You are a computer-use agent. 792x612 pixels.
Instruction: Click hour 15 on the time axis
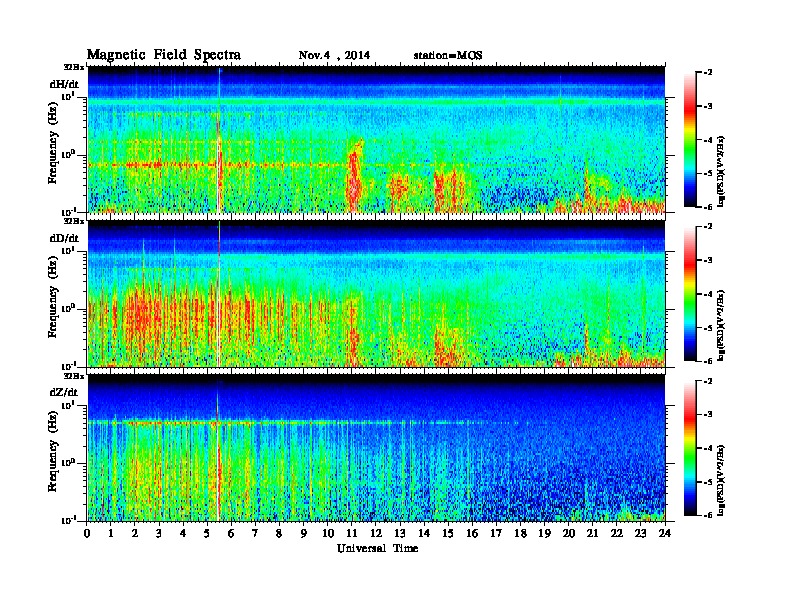[x=449, y=533]
